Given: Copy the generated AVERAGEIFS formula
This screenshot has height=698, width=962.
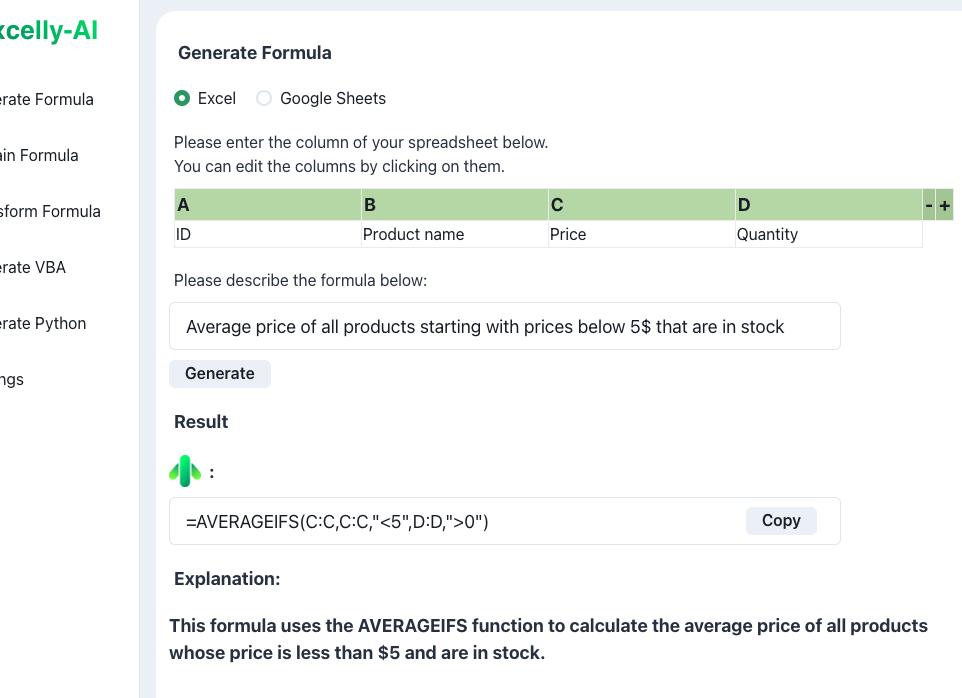Looking at the screenshot, I should [780, 521].
